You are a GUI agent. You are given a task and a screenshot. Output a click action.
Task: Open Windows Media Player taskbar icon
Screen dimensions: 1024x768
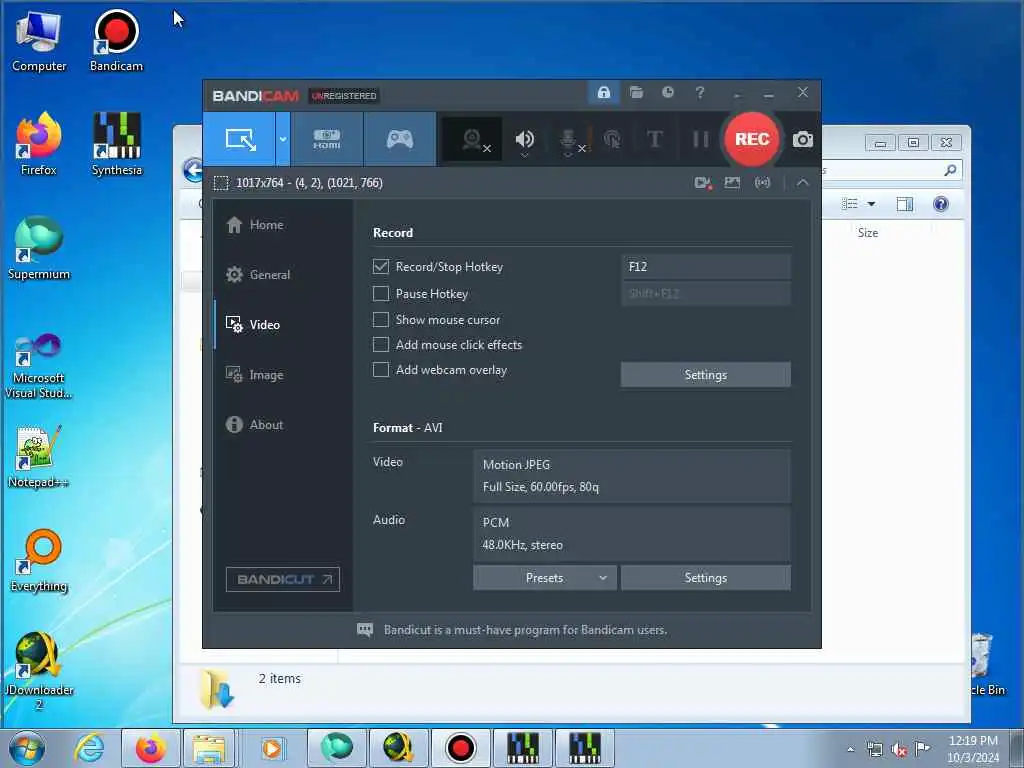[271, 748]
